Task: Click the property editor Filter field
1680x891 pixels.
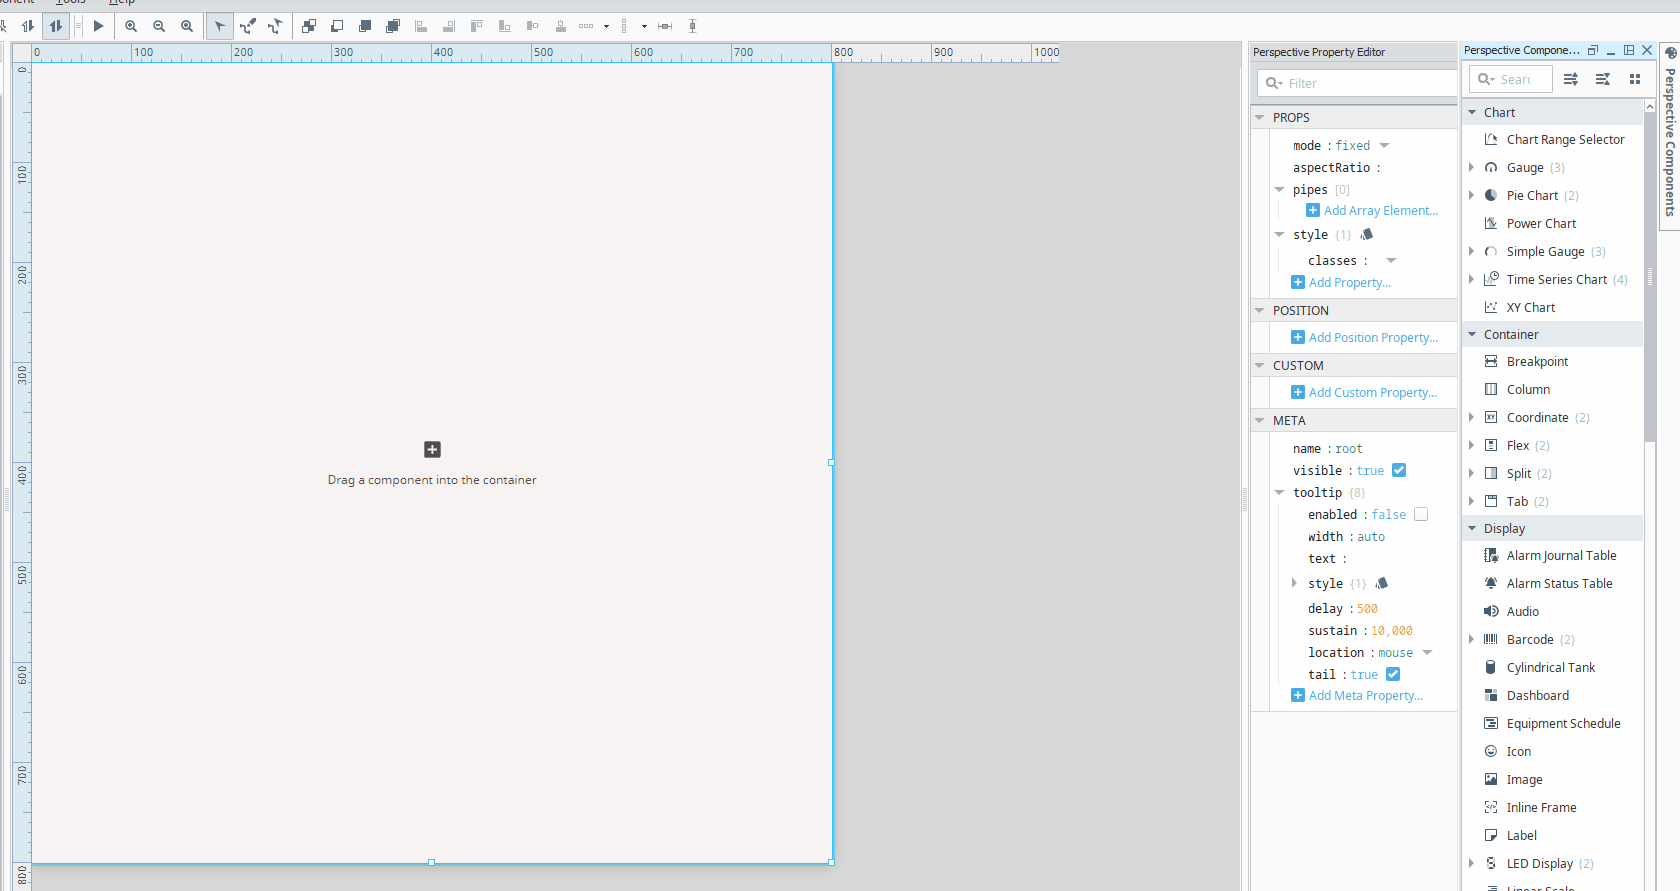Action: pos(1357,83)
